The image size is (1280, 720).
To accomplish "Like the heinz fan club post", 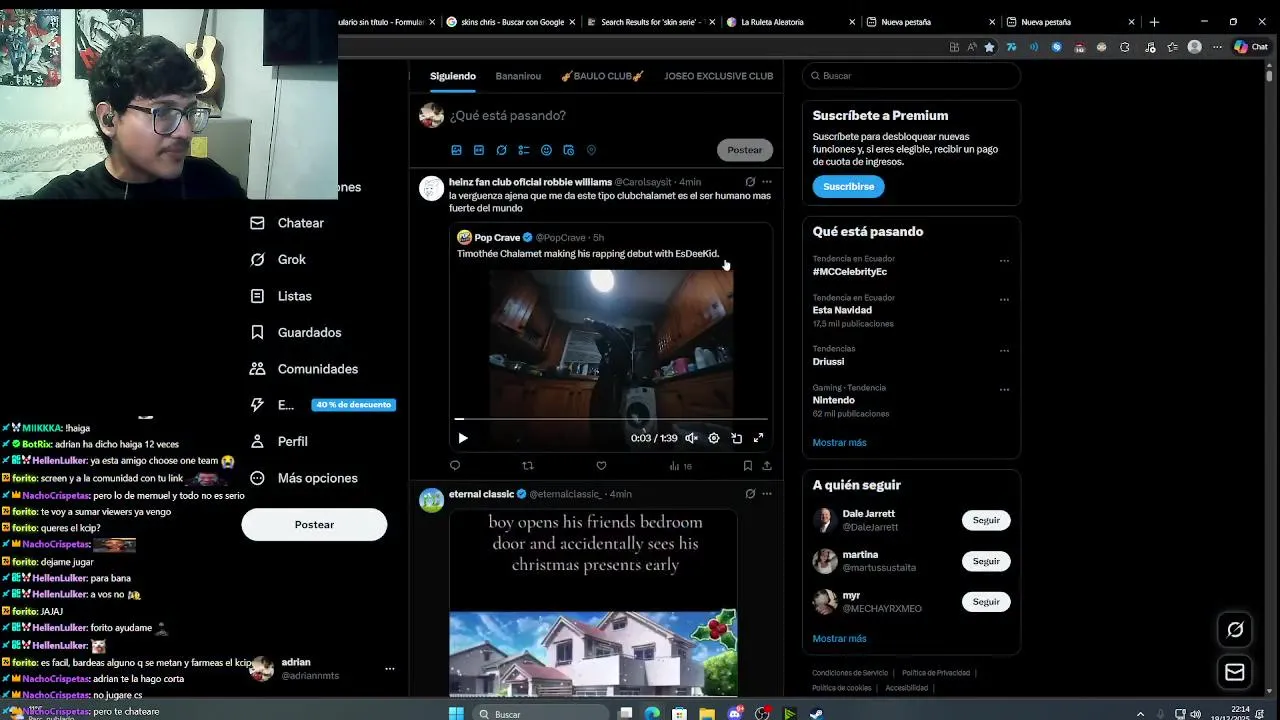I will (x=601, y=465).
